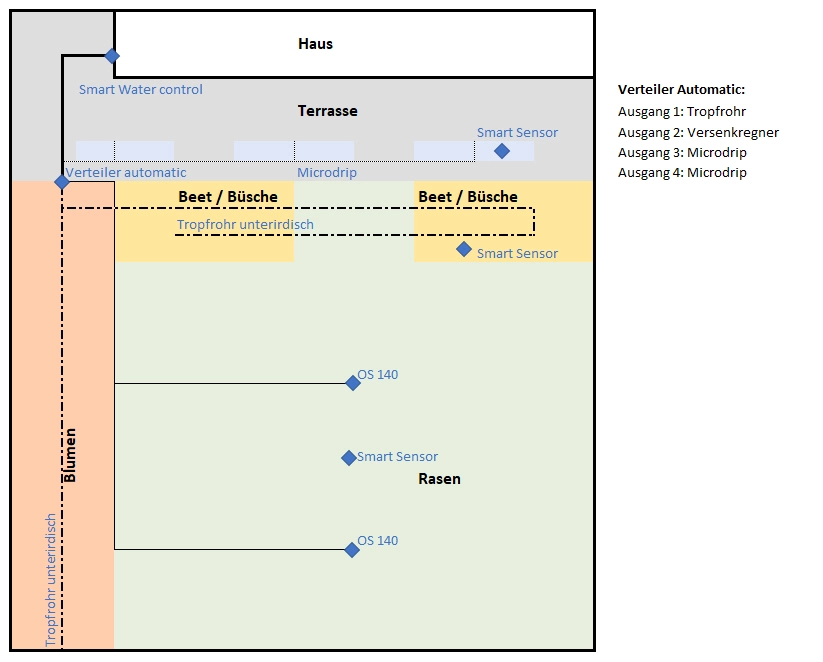
Task: Click the Smart Sensor diamond on the Terrasse
Action: [x=502, y=151]
